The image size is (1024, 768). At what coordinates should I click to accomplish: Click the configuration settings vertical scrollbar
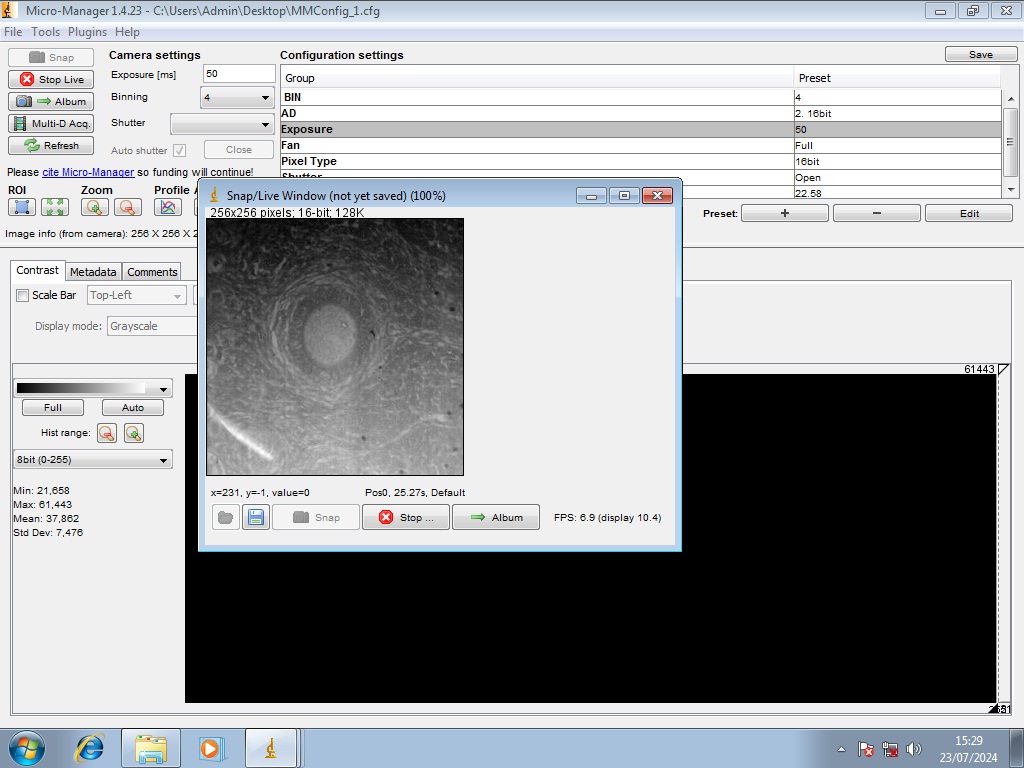[x=1010, y=142]
